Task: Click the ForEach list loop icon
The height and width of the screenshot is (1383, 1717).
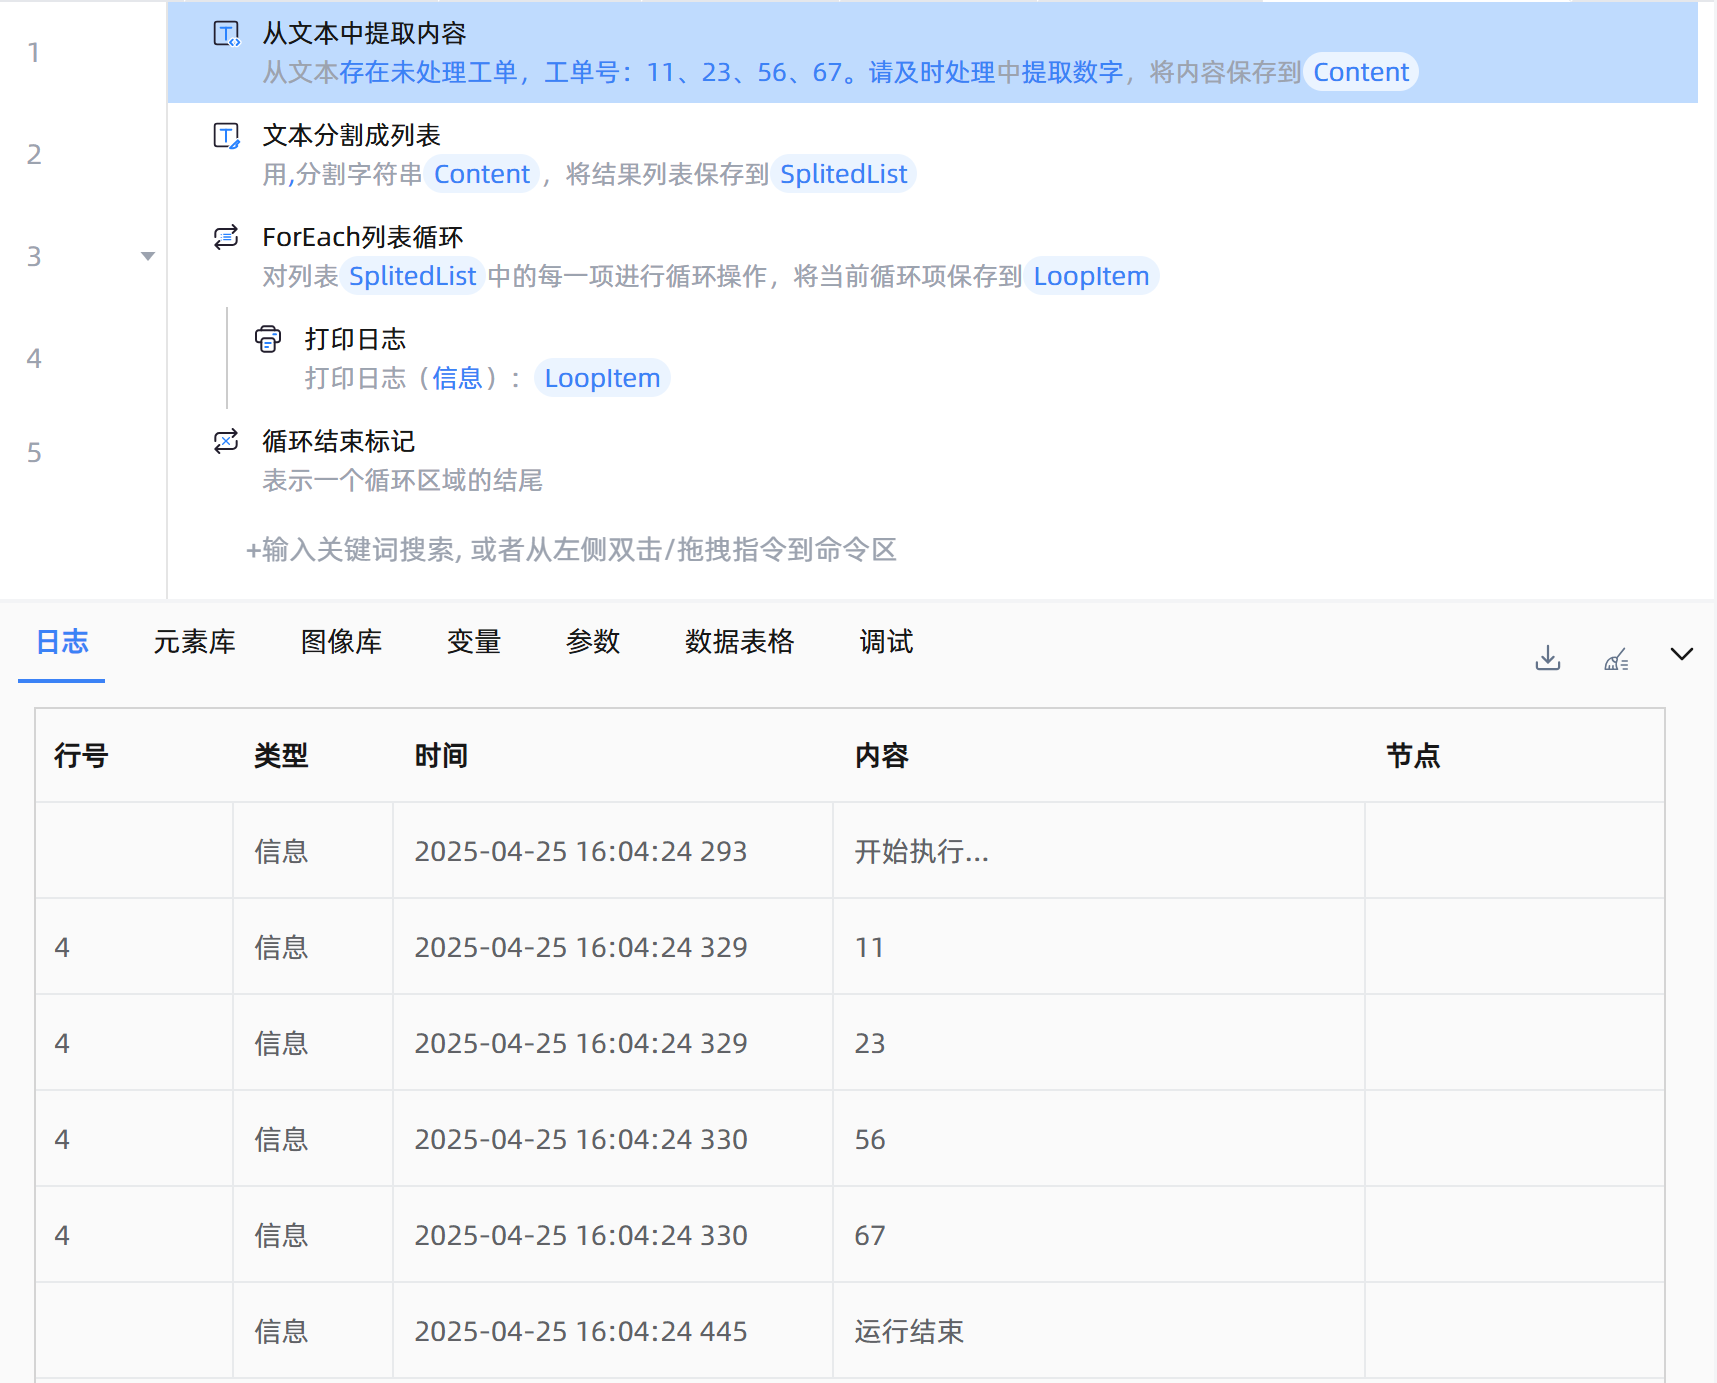Action: pos(227,237)
